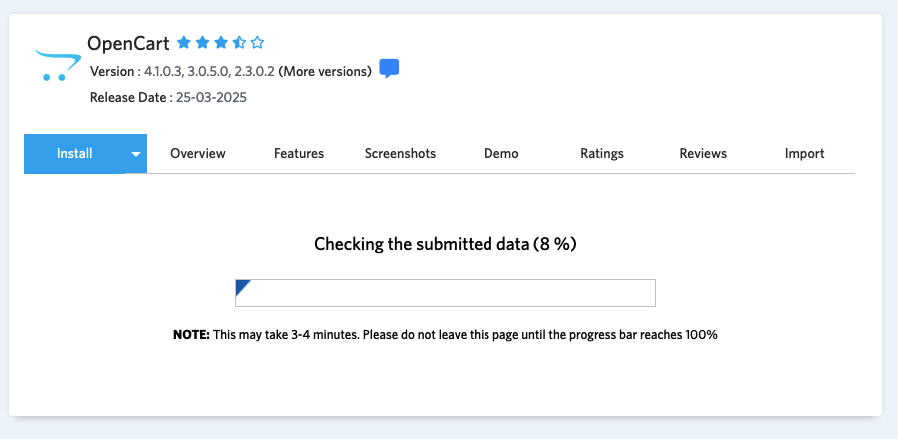Show the Reviews tab
This screenshot has height=439, width=898.
[703, 153]
